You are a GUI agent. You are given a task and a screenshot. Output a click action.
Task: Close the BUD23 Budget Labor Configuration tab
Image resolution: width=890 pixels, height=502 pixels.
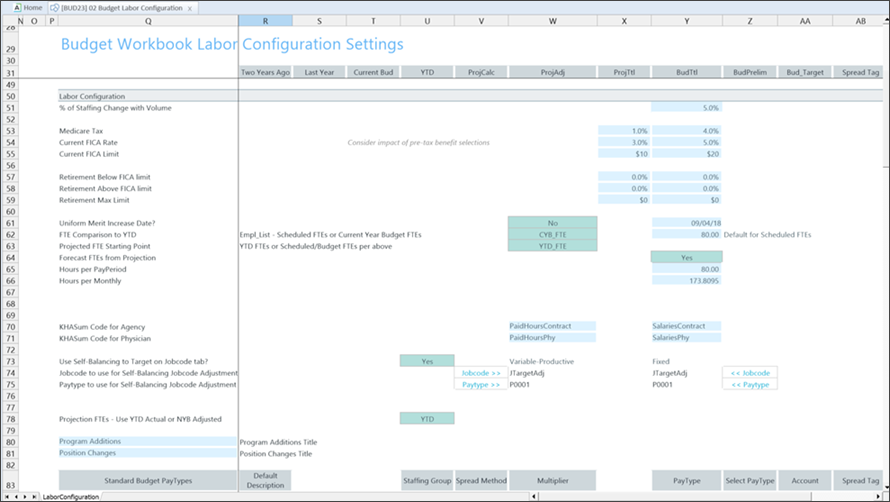(x=190, y=8)
